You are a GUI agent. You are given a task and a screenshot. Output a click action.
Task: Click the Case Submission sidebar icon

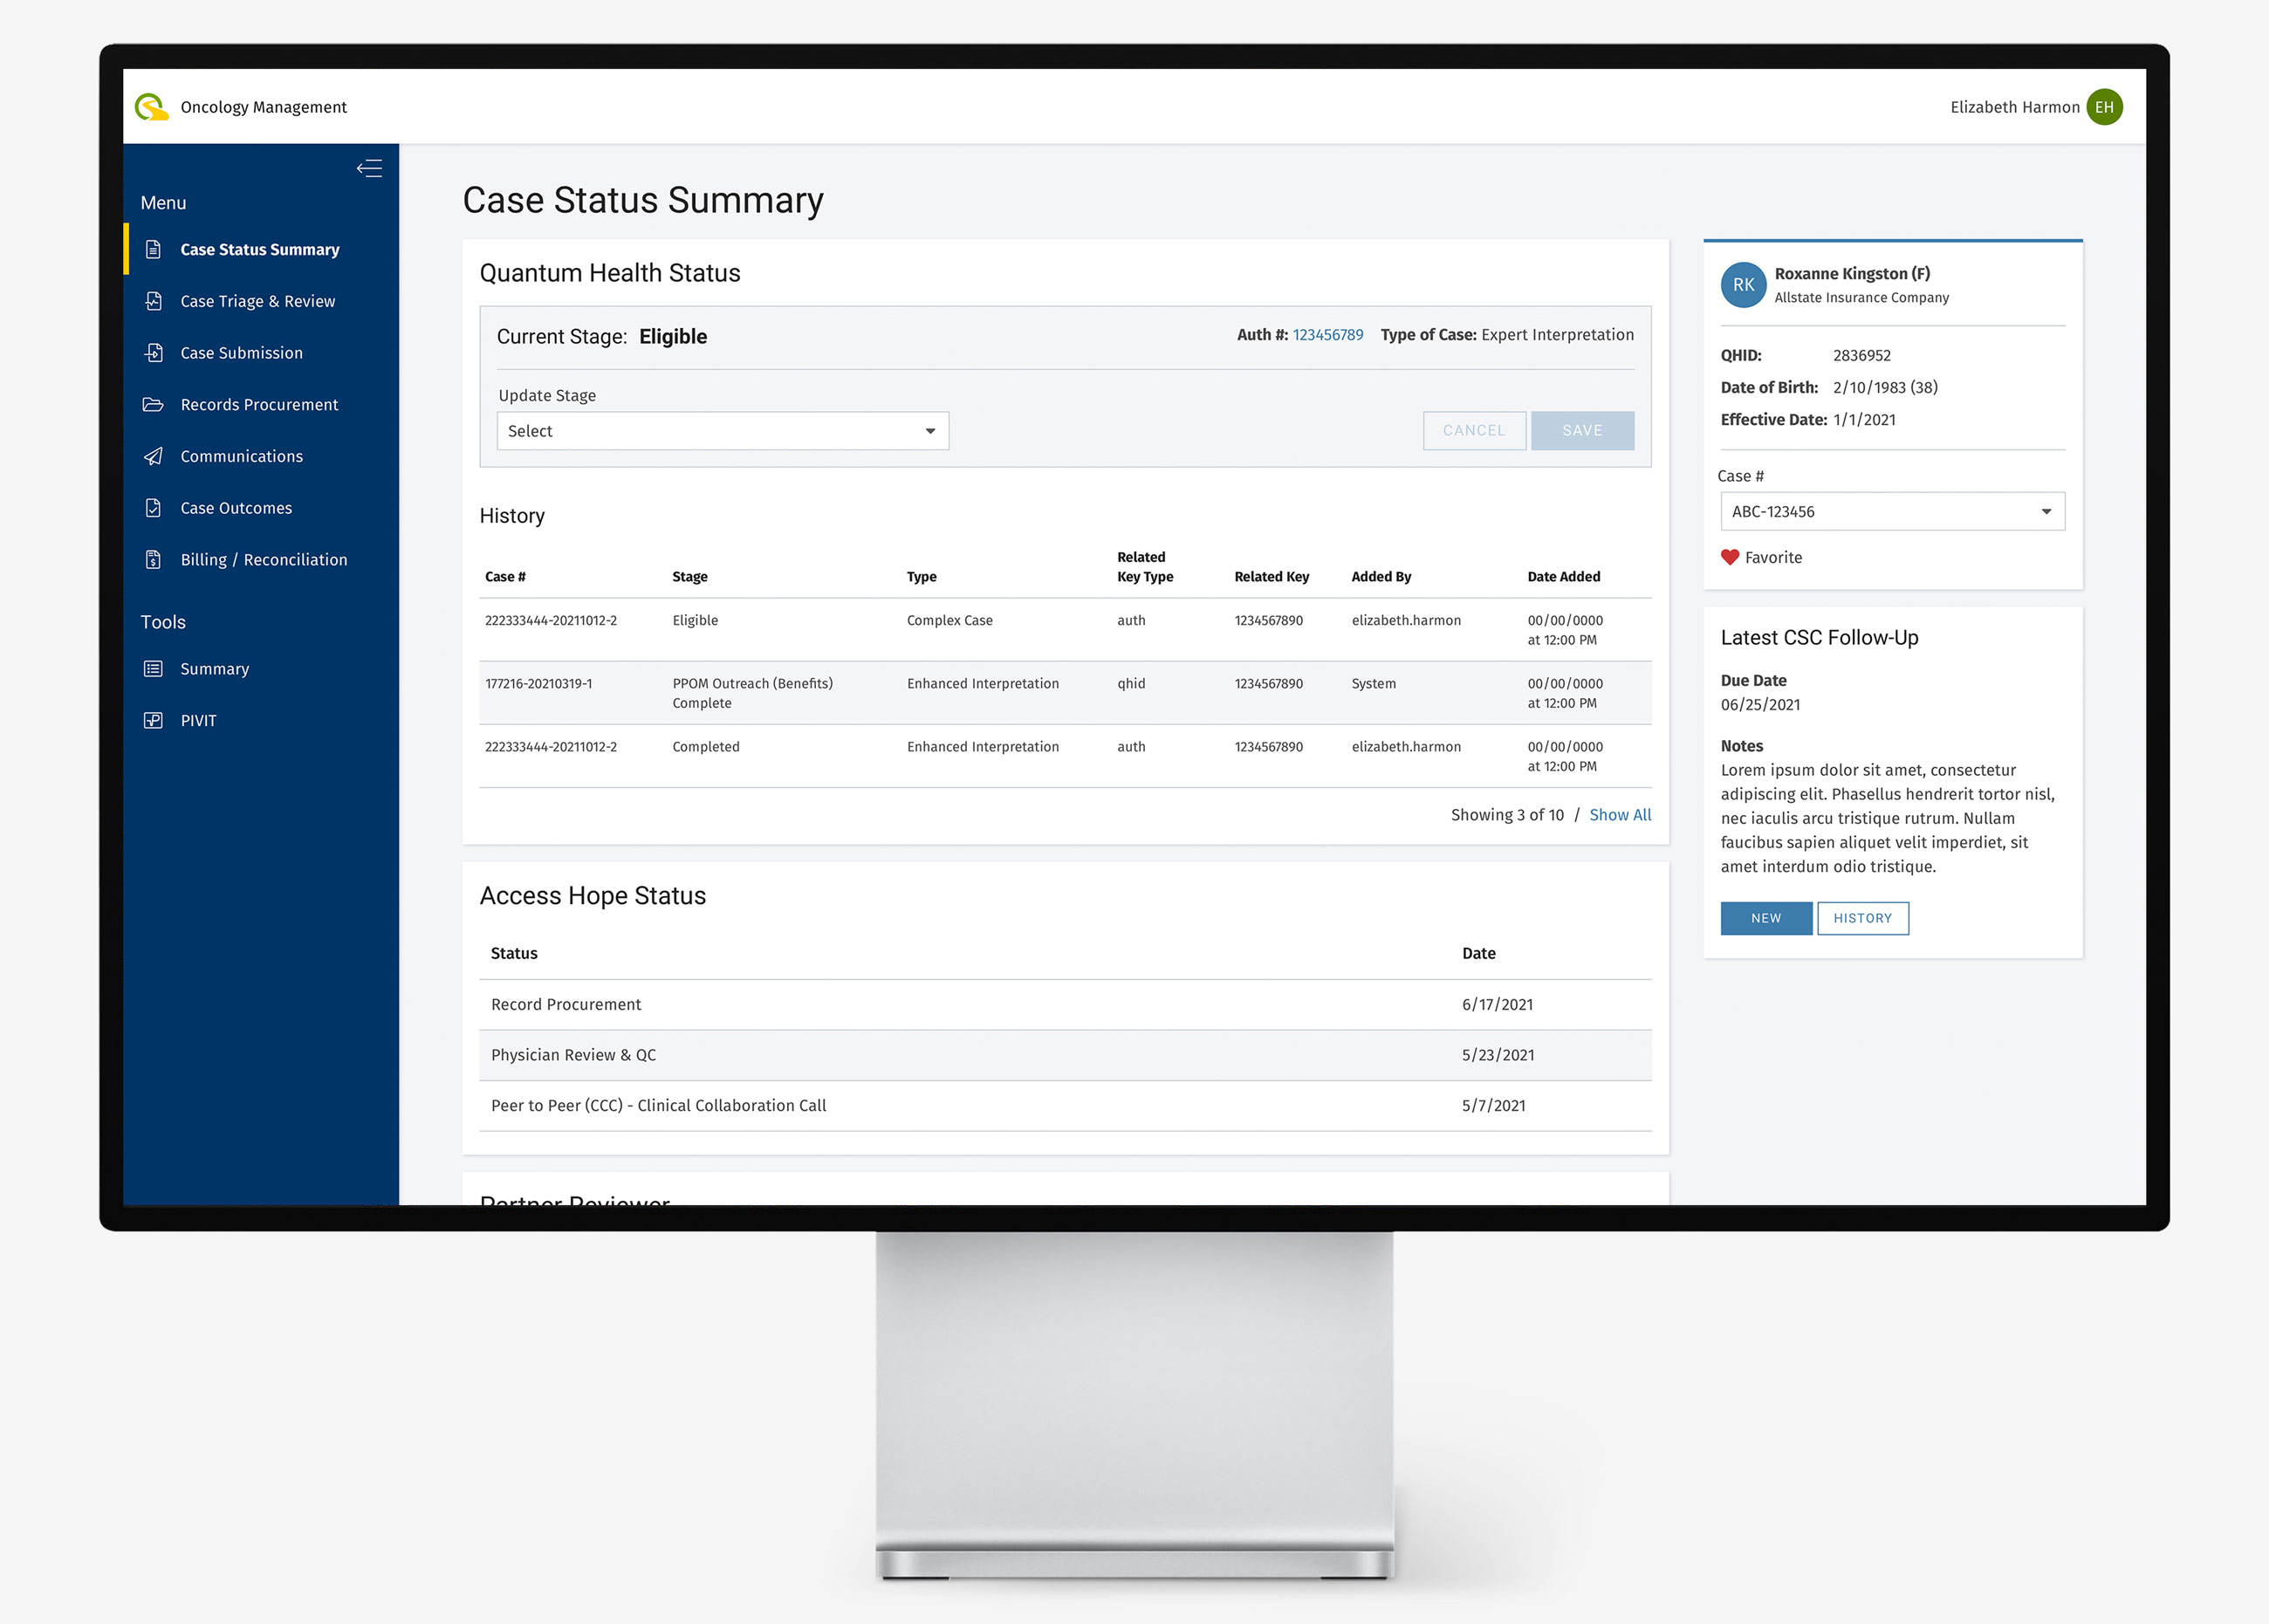pyautogui.click(x=153, y=353)
